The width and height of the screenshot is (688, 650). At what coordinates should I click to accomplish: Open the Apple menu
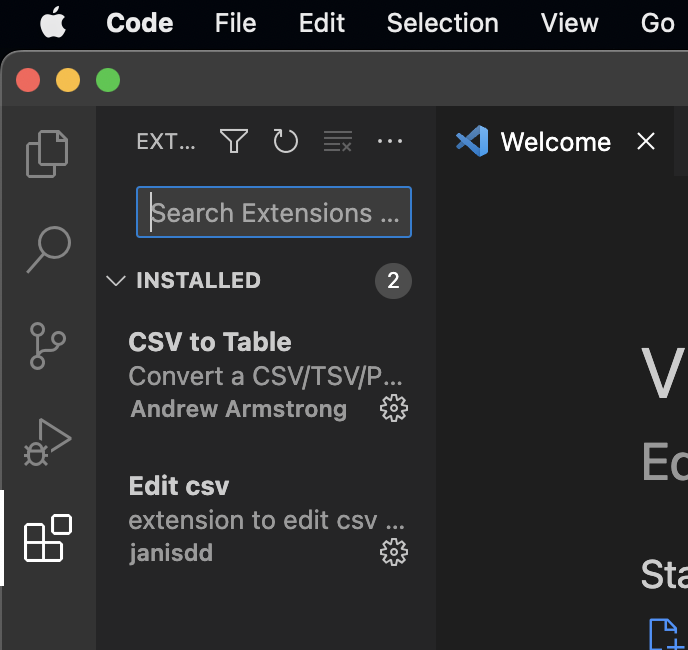pos(53,23)
